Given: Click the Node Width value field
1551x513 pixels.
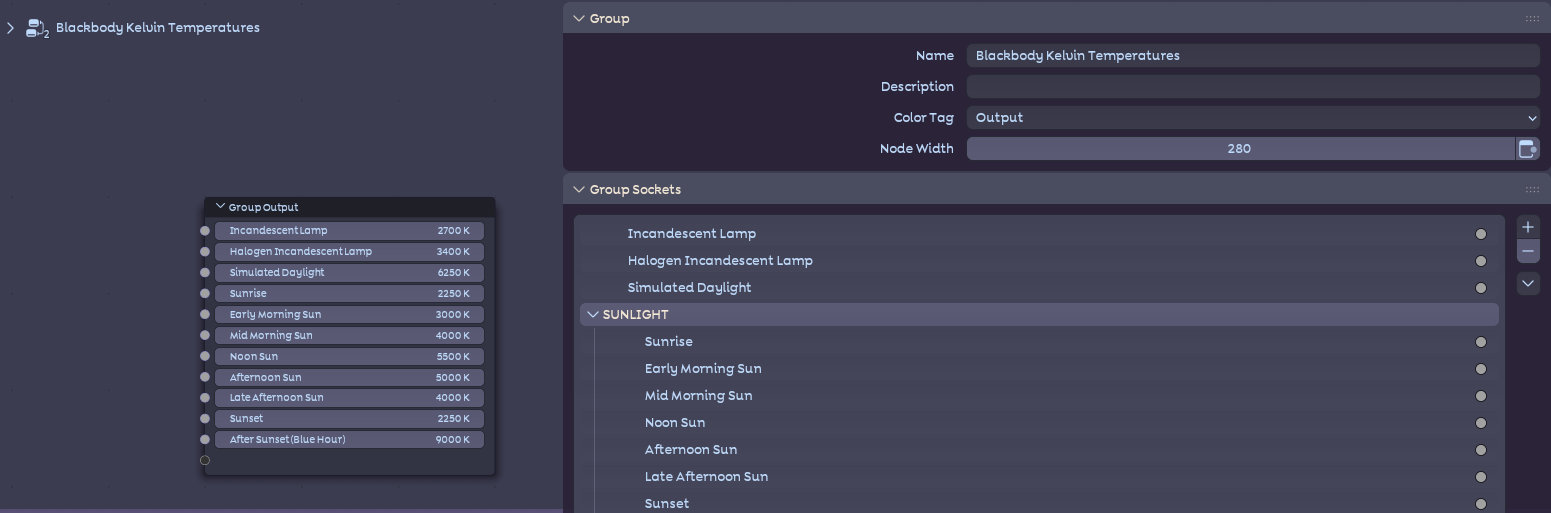Looking at the screenshot, I should click(x=1240, y=149).
